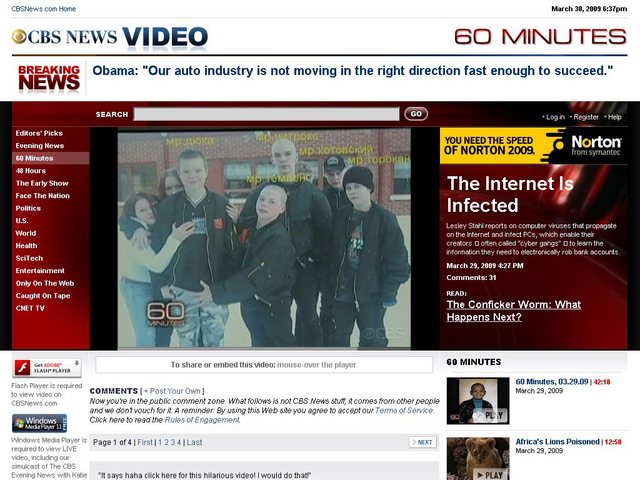Click the Log in link
The width and height of the screenshot is (640, 480).
(554, 117)
